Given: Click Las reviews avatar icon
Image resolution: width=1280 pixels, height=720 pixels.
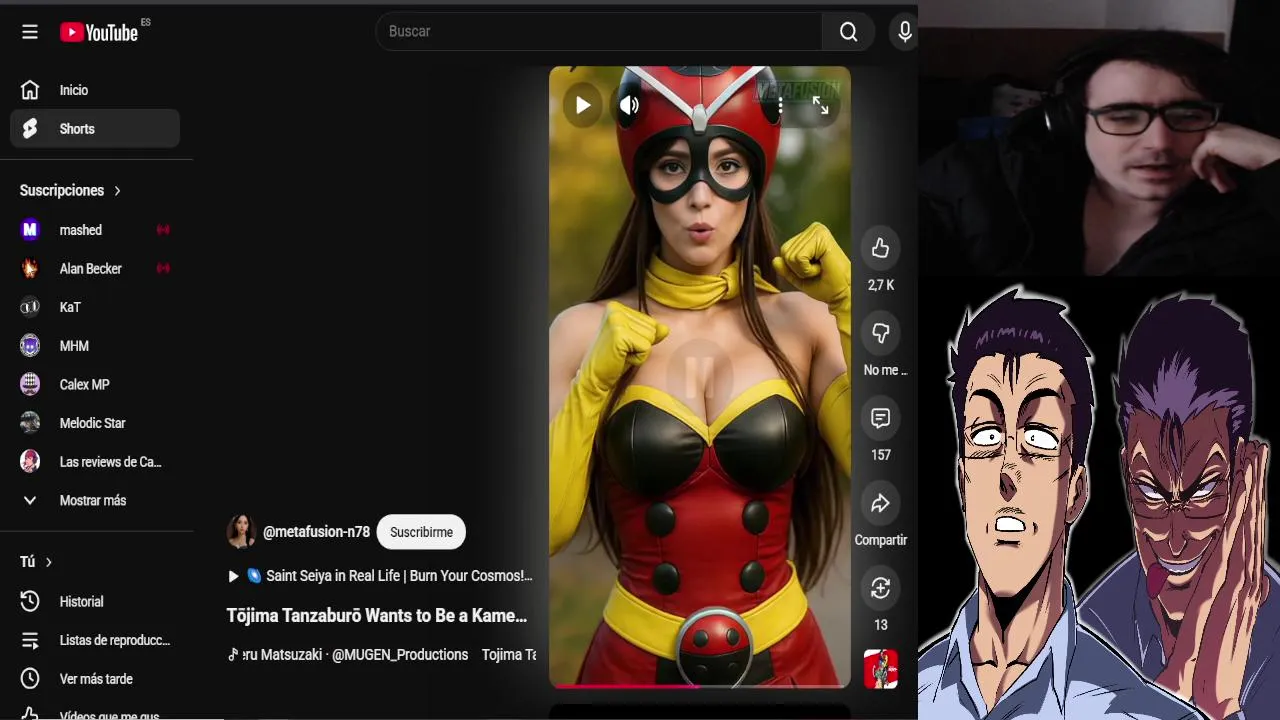Looking at the screenshot, I should (x=30, y=462).
